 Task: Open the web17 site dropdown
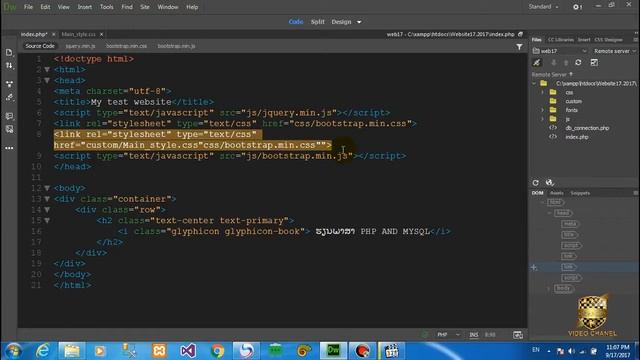click(x=559, y=51)
